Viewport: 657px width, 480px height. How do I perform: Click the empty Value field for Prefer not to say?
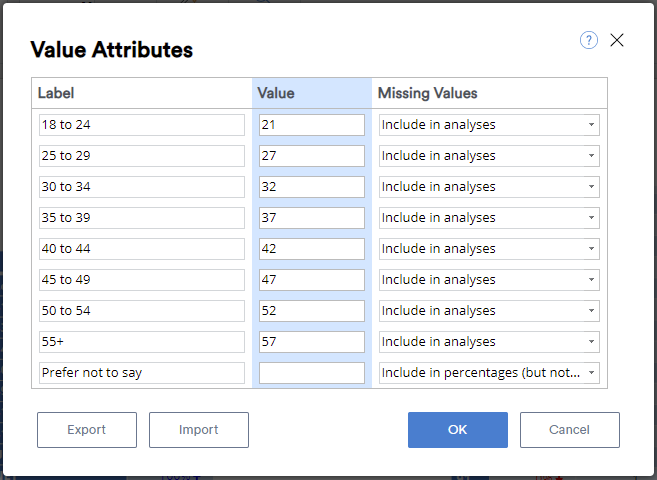click(312, 373)
